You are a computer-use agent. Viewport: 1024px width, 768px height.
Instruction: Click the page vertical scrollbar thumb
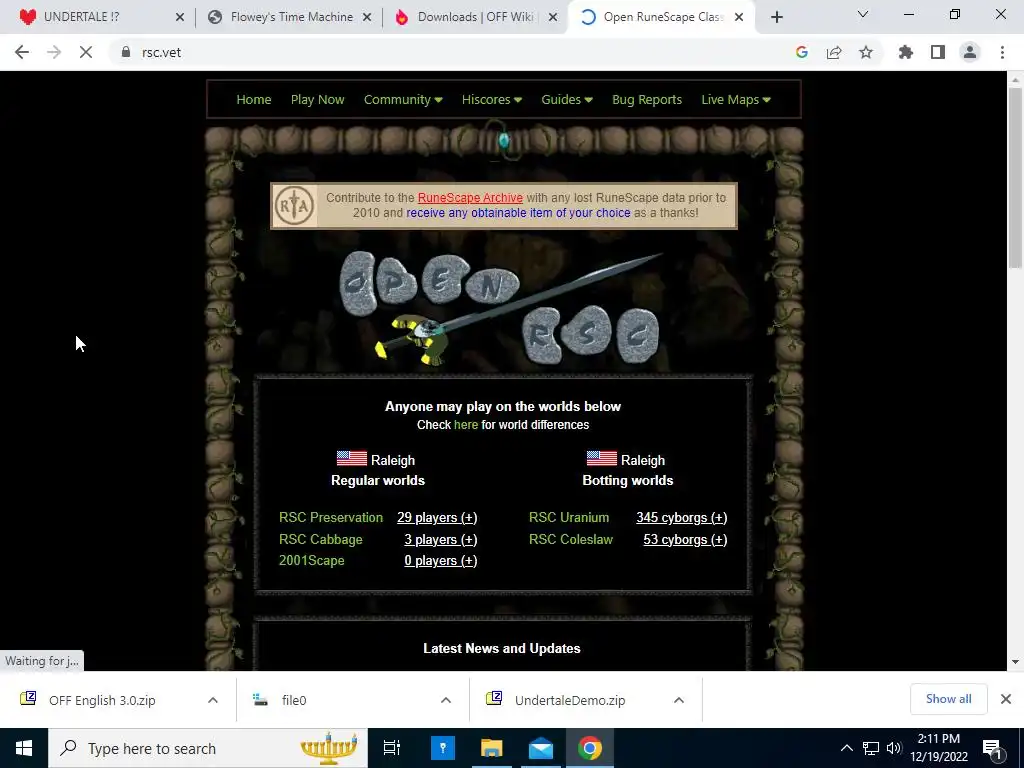pos(1015,178)
